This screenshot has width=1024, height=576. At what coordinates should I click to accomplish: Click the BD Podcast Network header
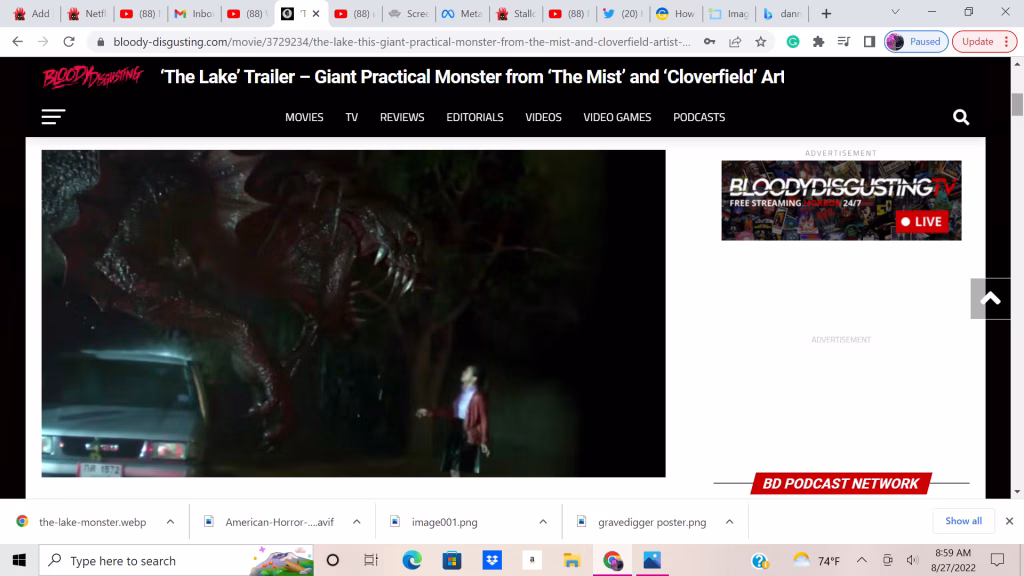coord(841,484)
